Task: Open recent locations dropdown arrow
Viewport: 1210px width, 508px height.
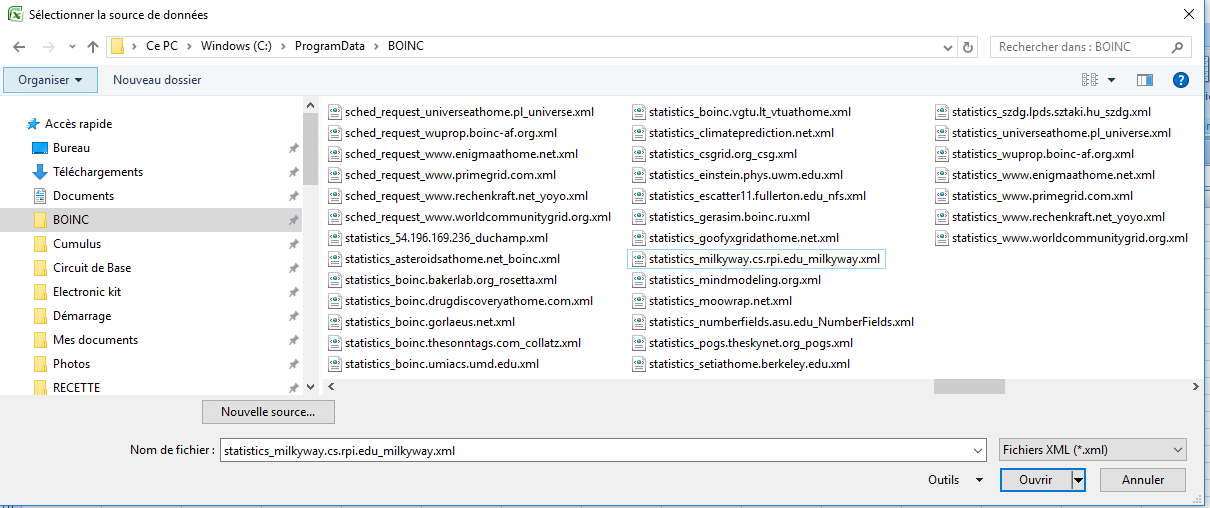Action: (71, 48)
